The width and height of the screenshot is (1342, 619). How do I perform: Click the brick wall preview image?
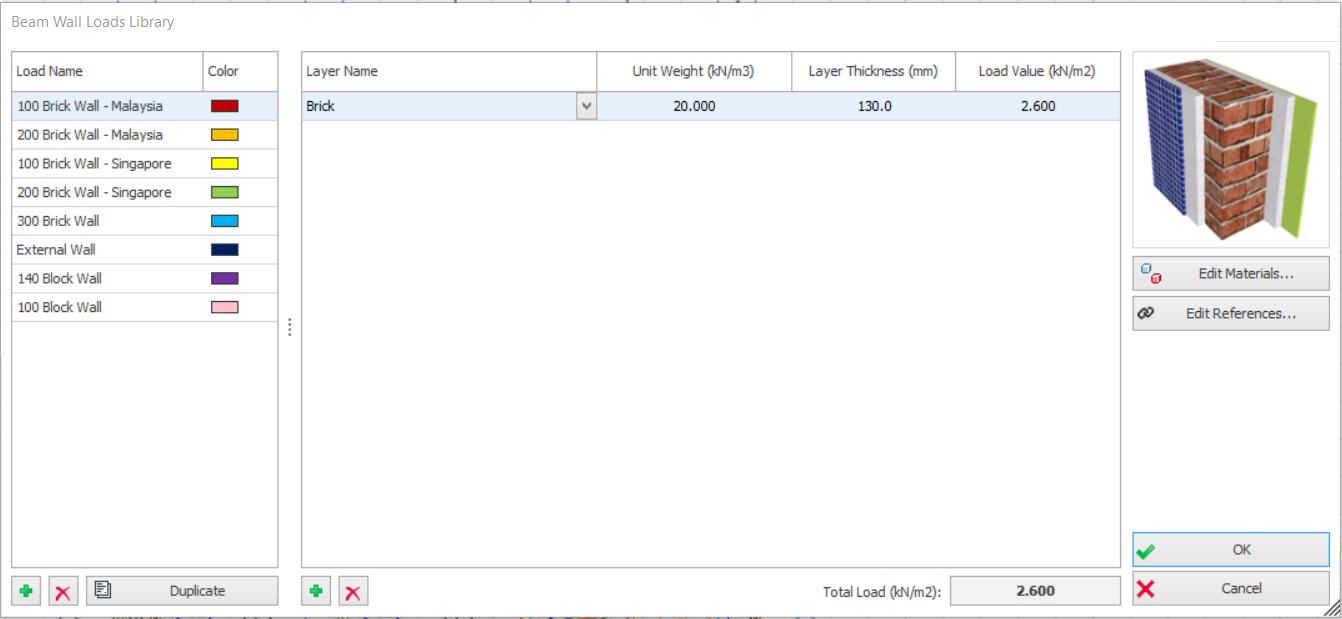coord(1231,150)
